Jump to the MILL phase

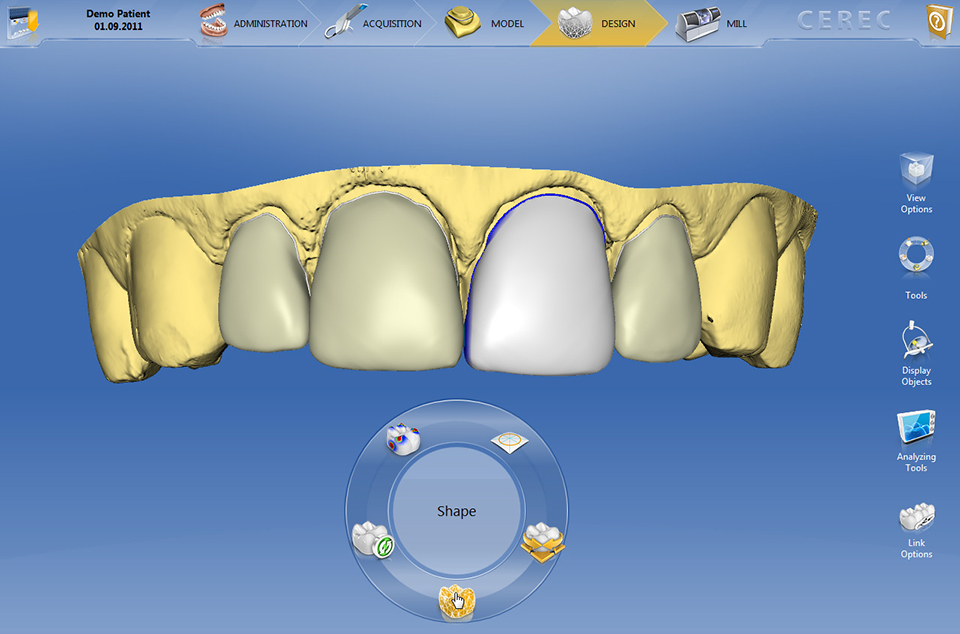[x=711, y=23]
